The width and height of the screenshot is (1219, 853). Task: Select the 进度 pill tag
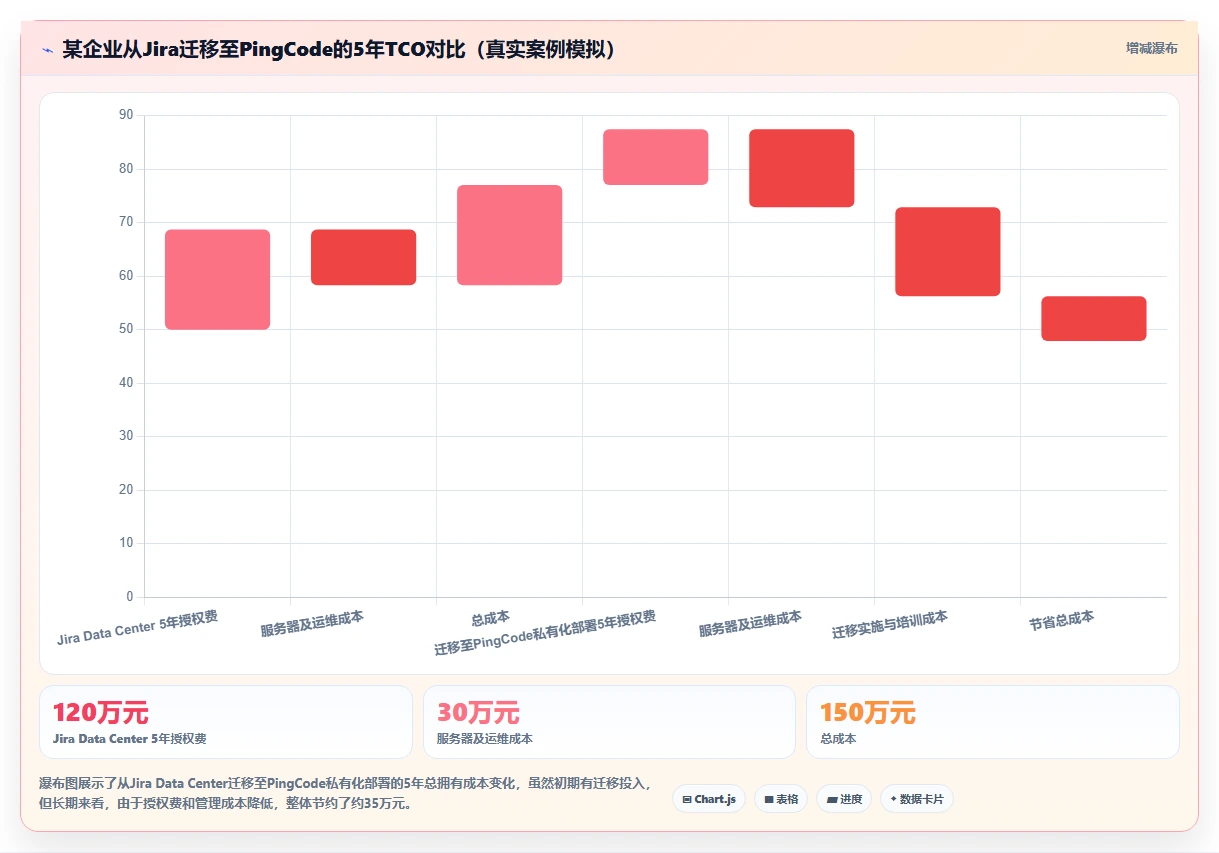click(x=844, y=799)
